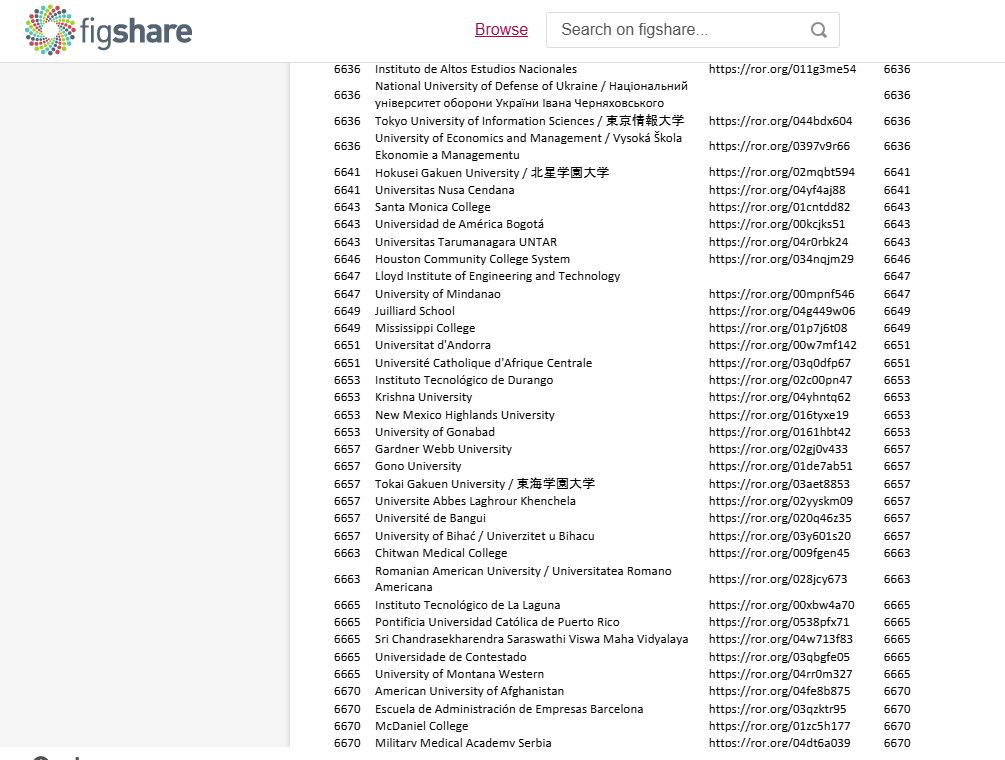The height and width of the screenshot is (760, 1005).
Task: Click ROR link for Escuela de Administración de Empresas Barcelona
Action: [x=777, y=709]
